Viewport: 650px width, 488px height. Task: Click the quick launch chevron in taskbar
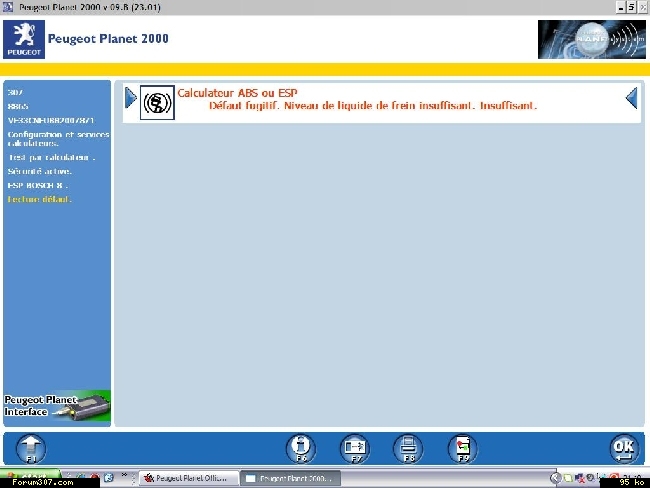pos(124,476)
